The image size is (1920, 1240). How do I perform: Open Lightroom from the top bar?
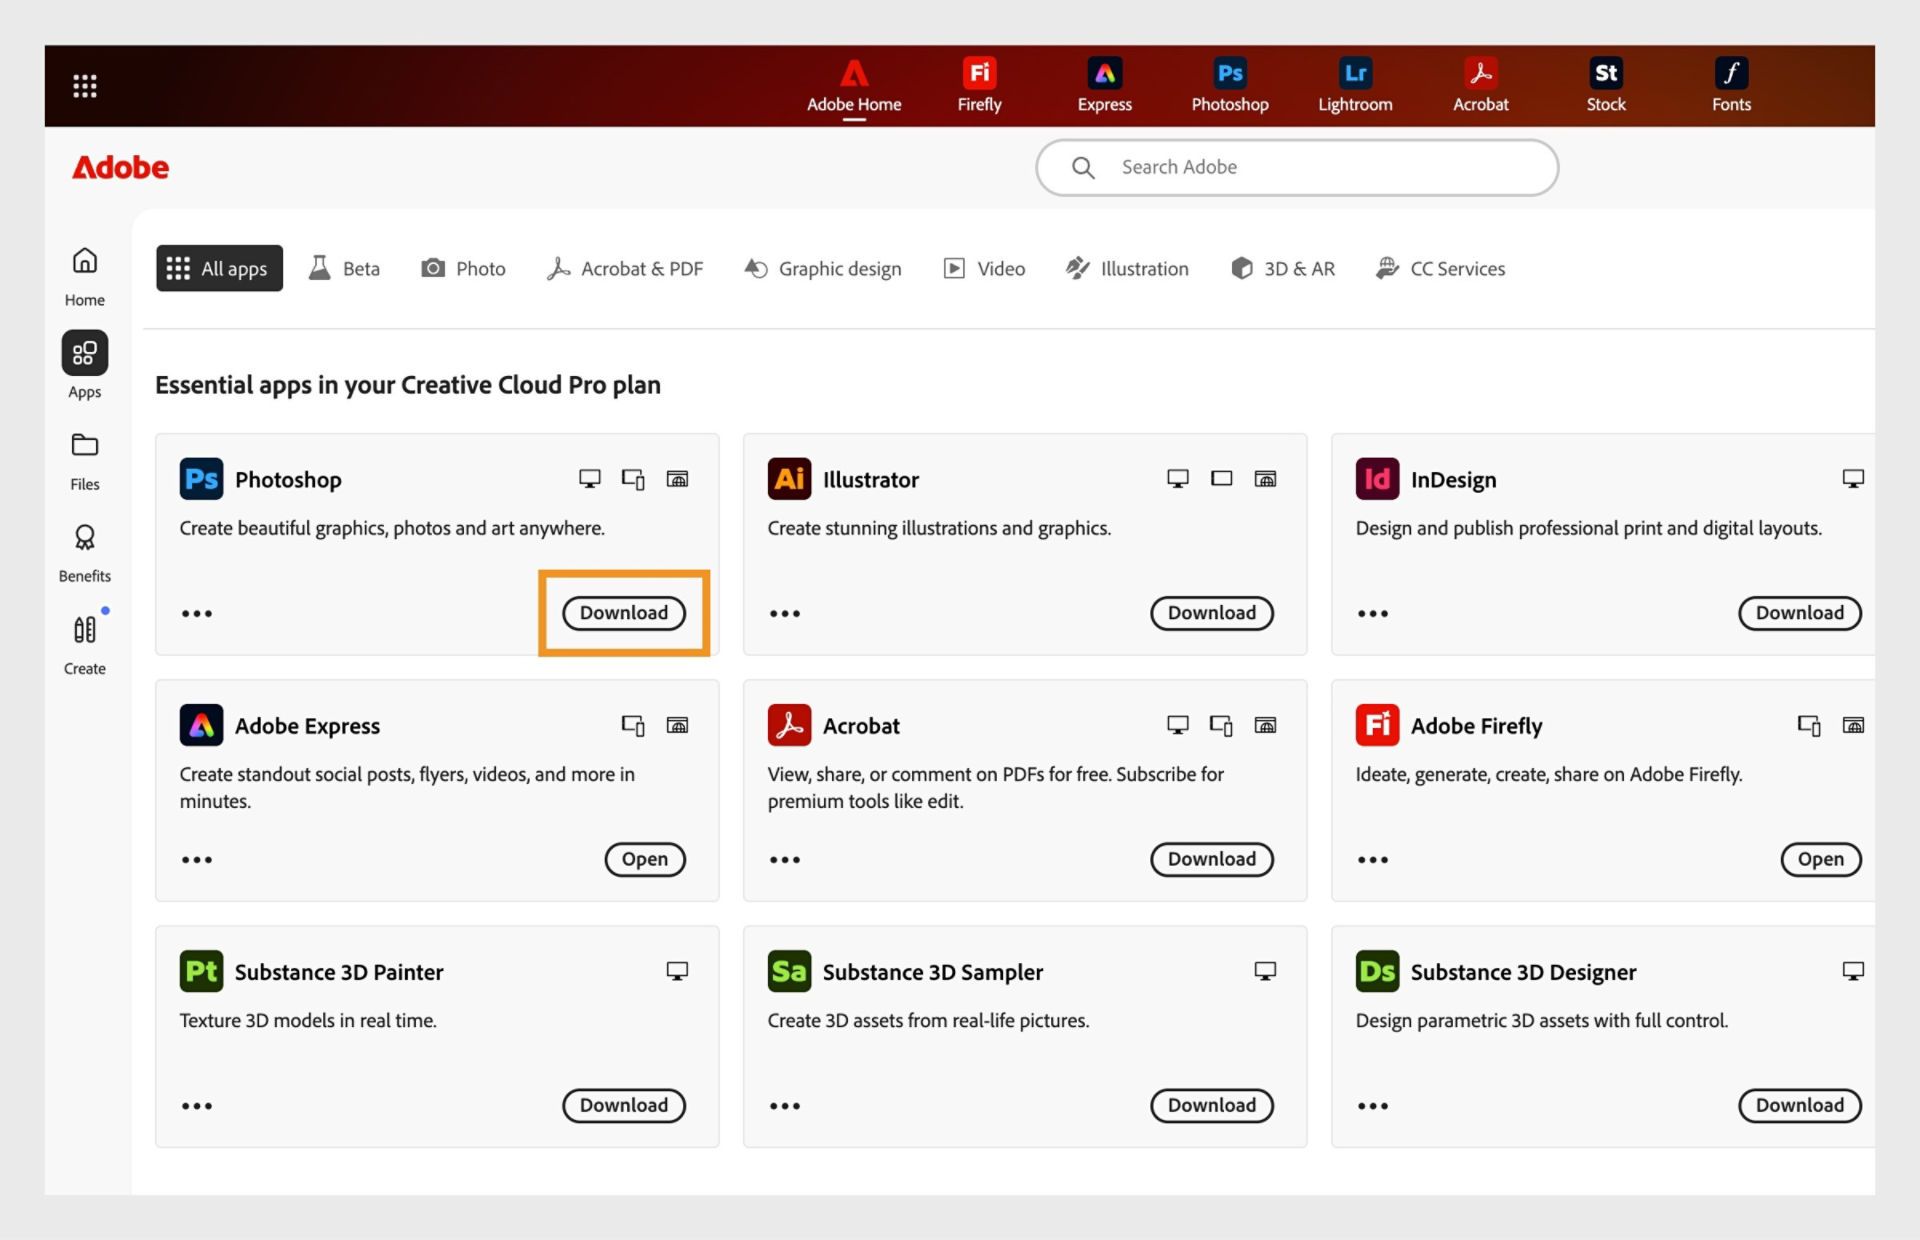point(1355,86)
